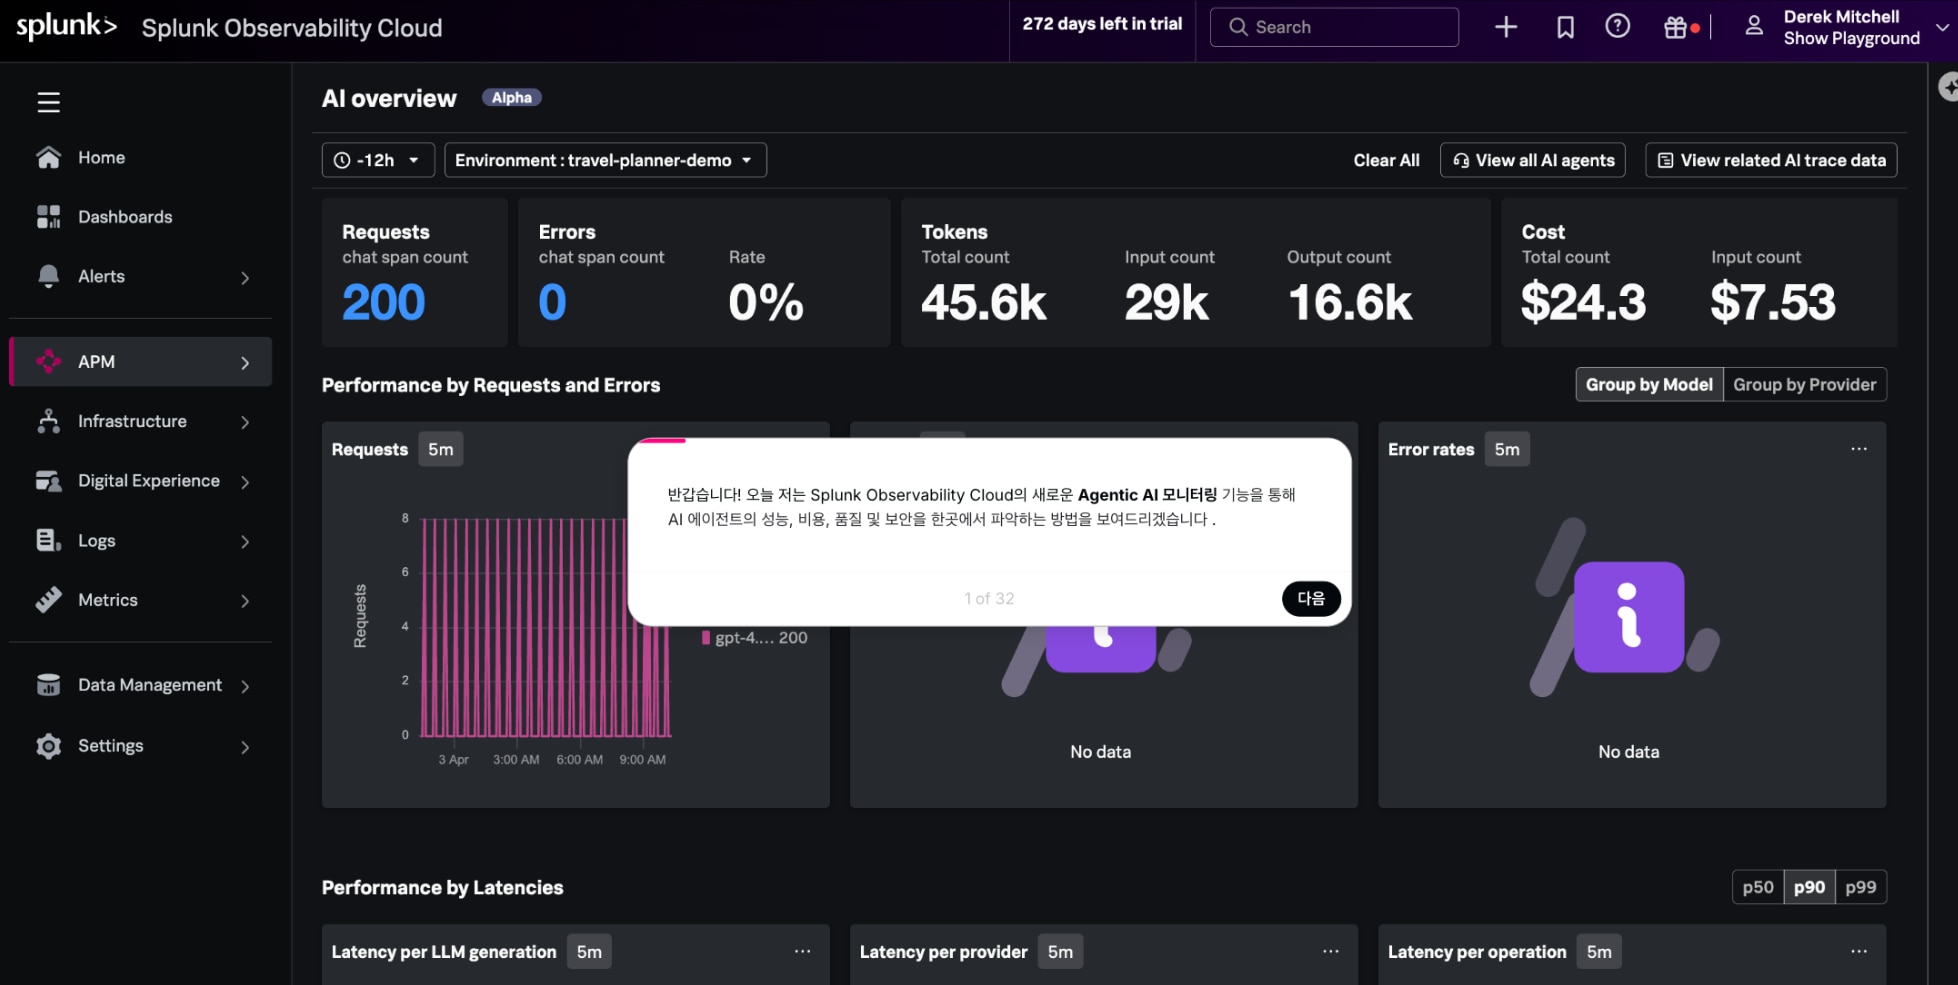Open the account menu chevron by Derek Mitchell
1958x985 pixels.
pyautogui.click(x=1942, y=28)
